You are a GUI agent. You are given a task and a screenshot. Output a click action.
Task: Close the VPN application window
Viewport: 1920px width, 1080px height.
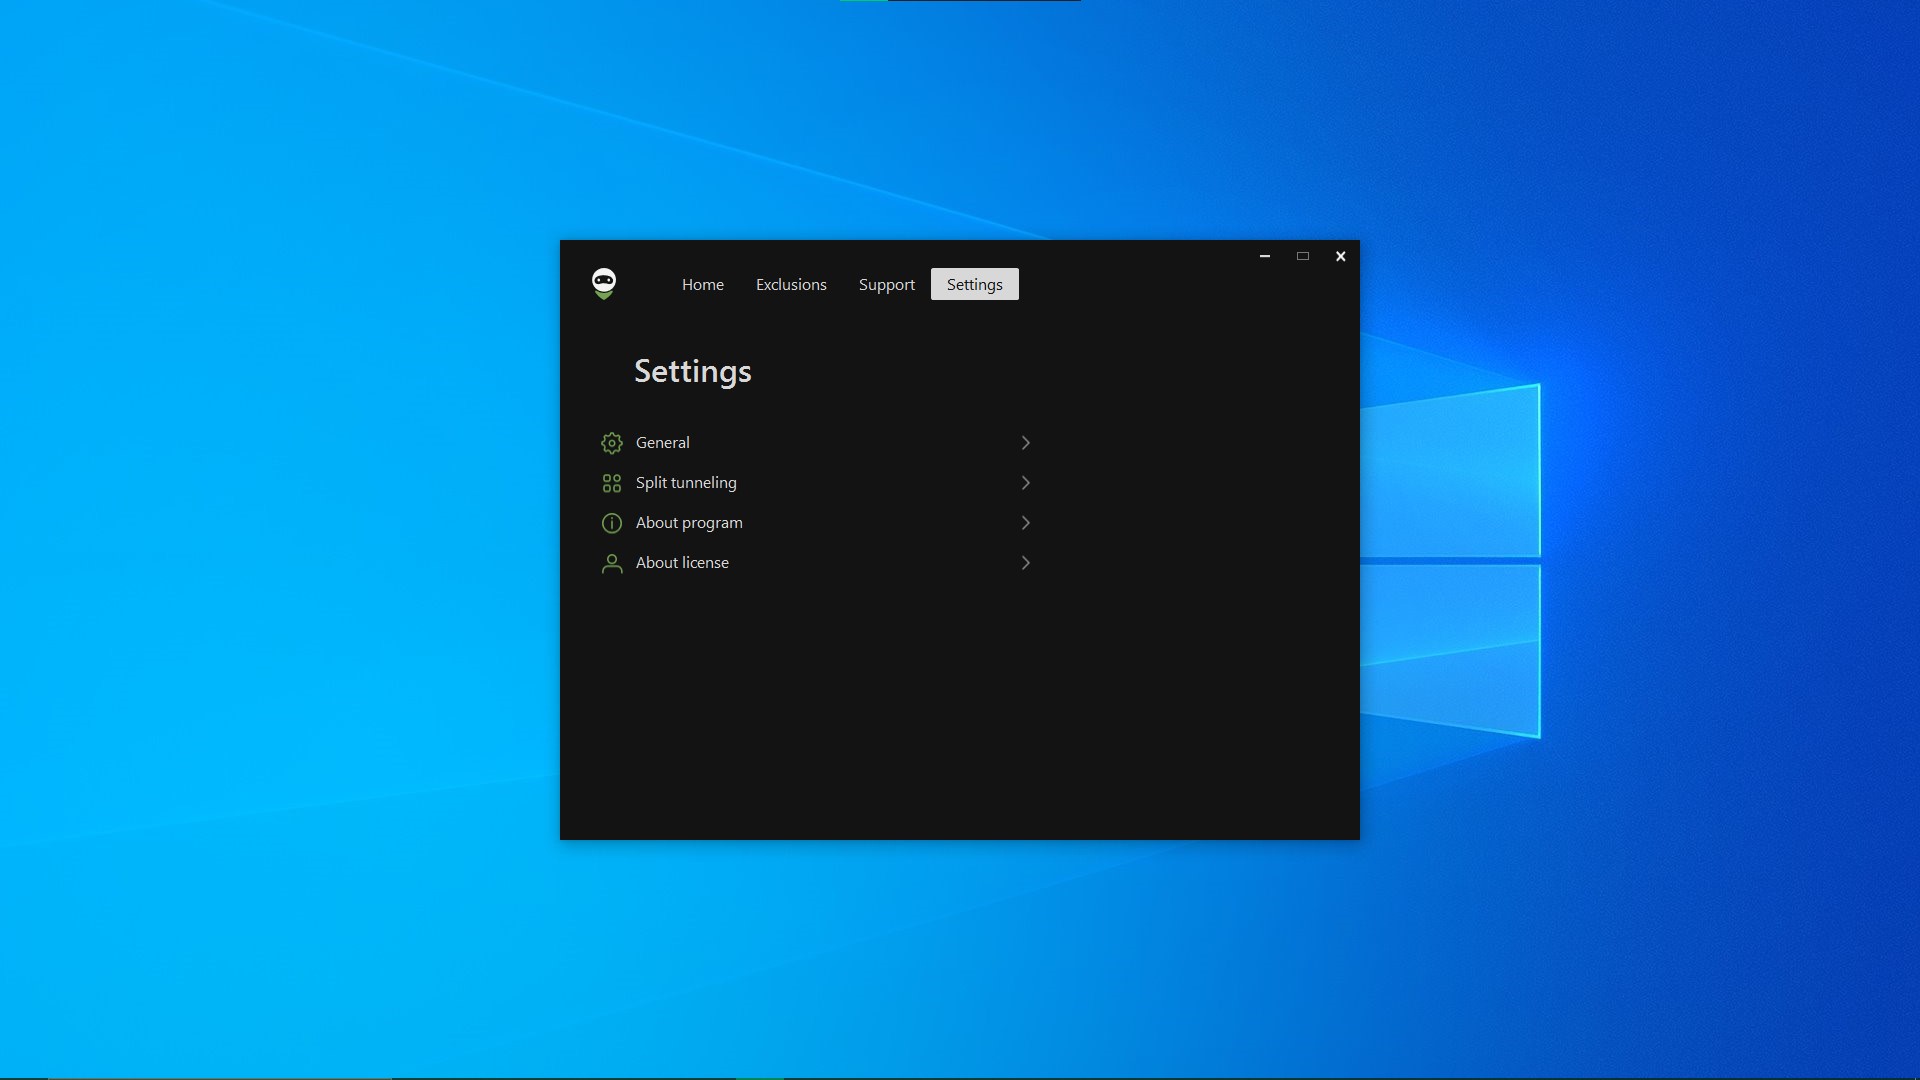click(x=1341, y=257)
